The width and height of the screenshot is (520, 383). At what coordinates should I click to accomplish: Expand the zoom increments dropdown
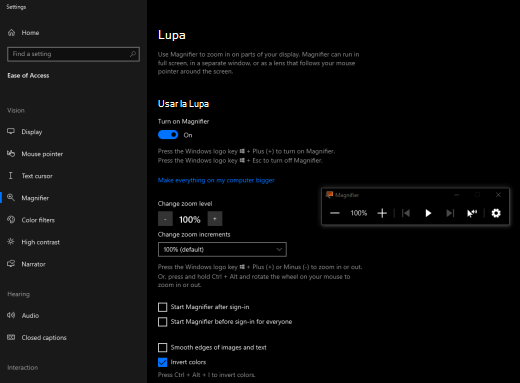(x=222, y=249)
